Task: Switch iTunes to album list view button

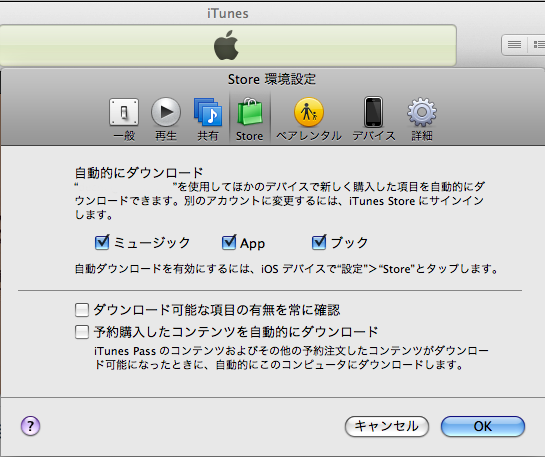Action: point(537,44)
